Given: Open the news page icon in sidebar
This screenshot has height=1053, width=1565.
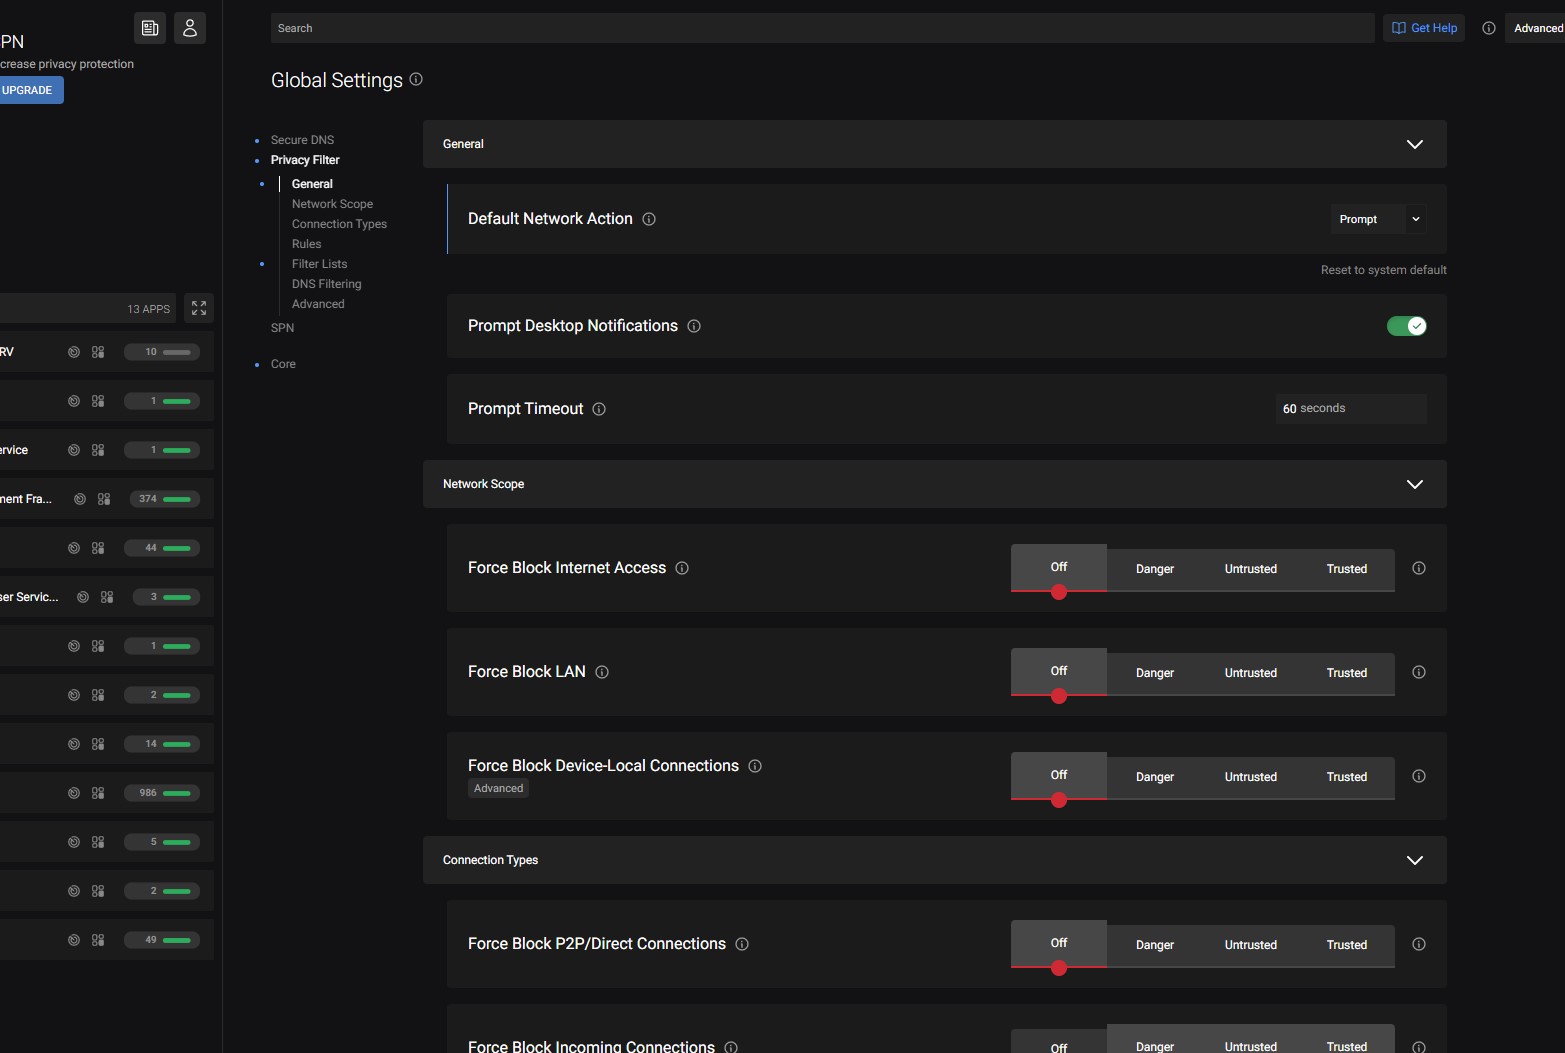Looking at the screenshot, I should pyautogui.click(x=150, y=28).
